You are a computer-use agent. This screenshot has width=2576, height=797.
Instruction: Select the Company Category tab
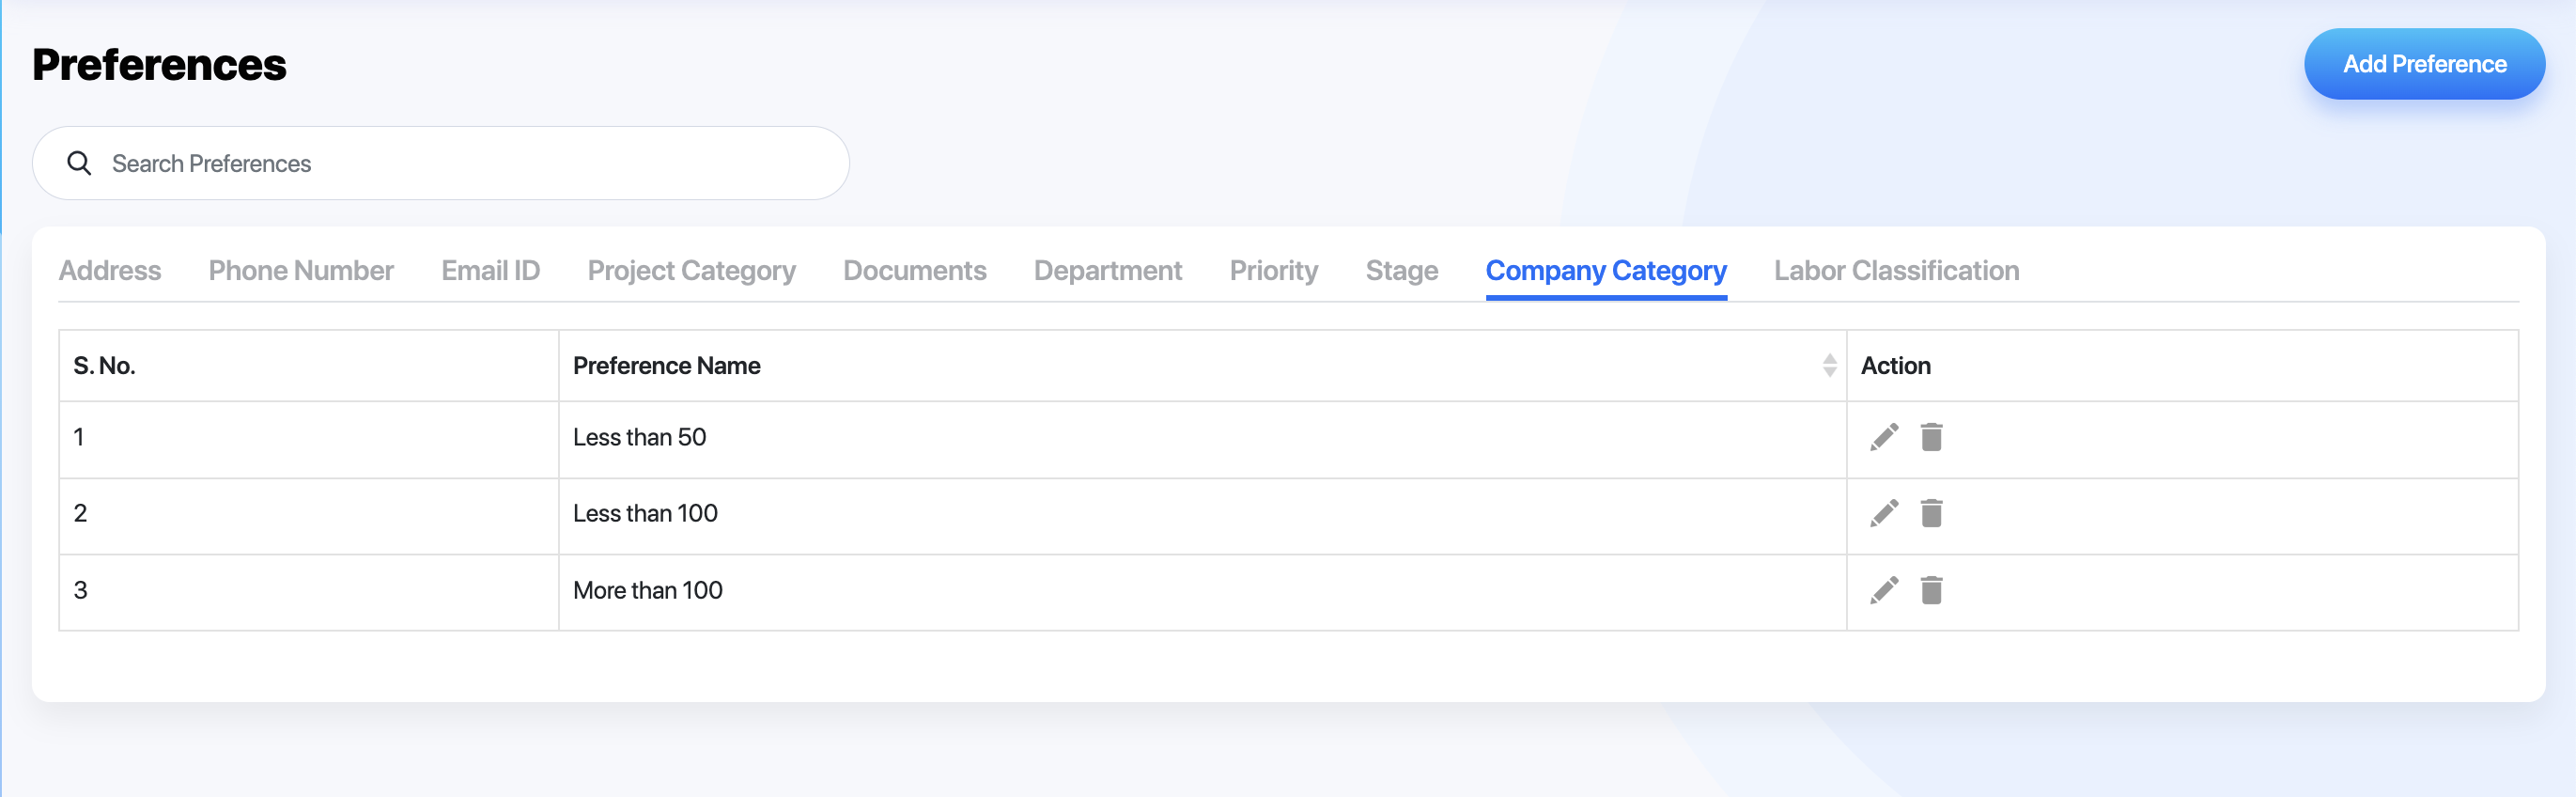pyautogui.click(x=1606, y=270)
